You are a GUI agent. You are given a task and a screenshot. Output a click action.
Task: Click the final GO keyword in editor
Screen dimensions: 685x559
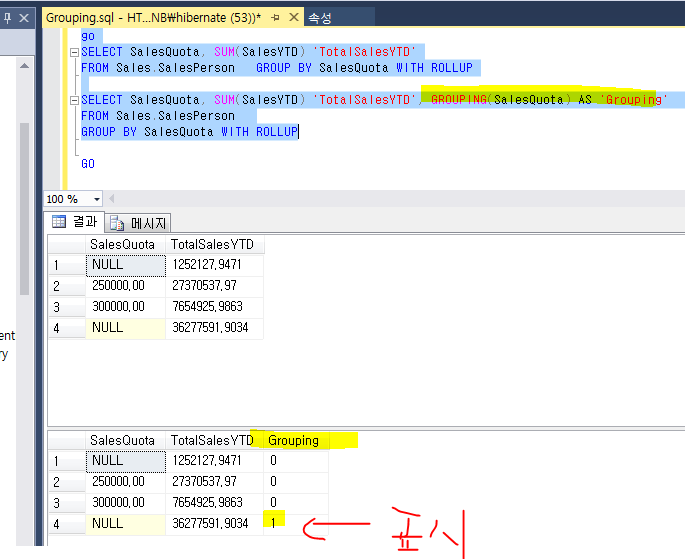[88, 164]
